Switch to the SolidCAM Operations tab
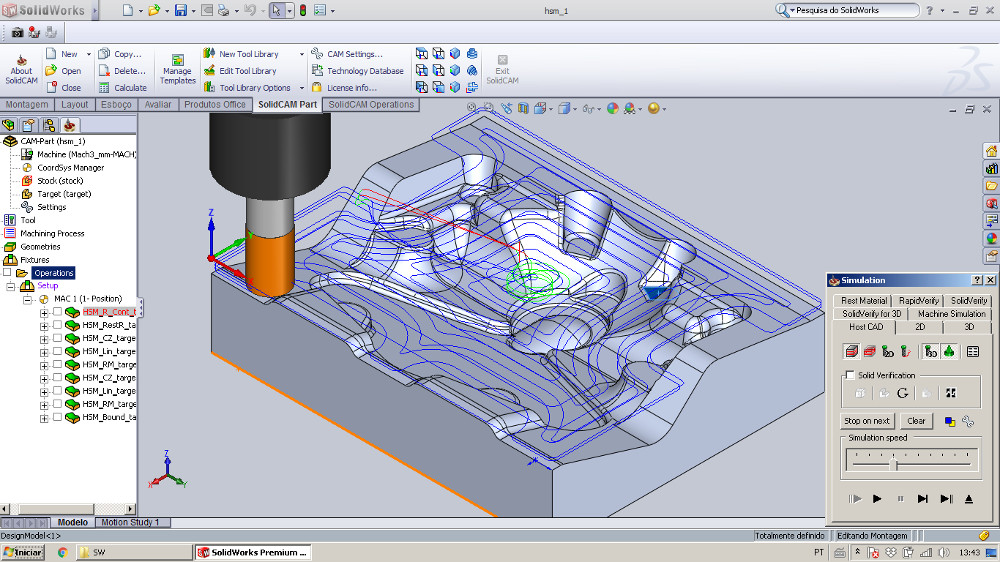The height and width of the screenshot is (562, 1000). [x=371, y=104]
